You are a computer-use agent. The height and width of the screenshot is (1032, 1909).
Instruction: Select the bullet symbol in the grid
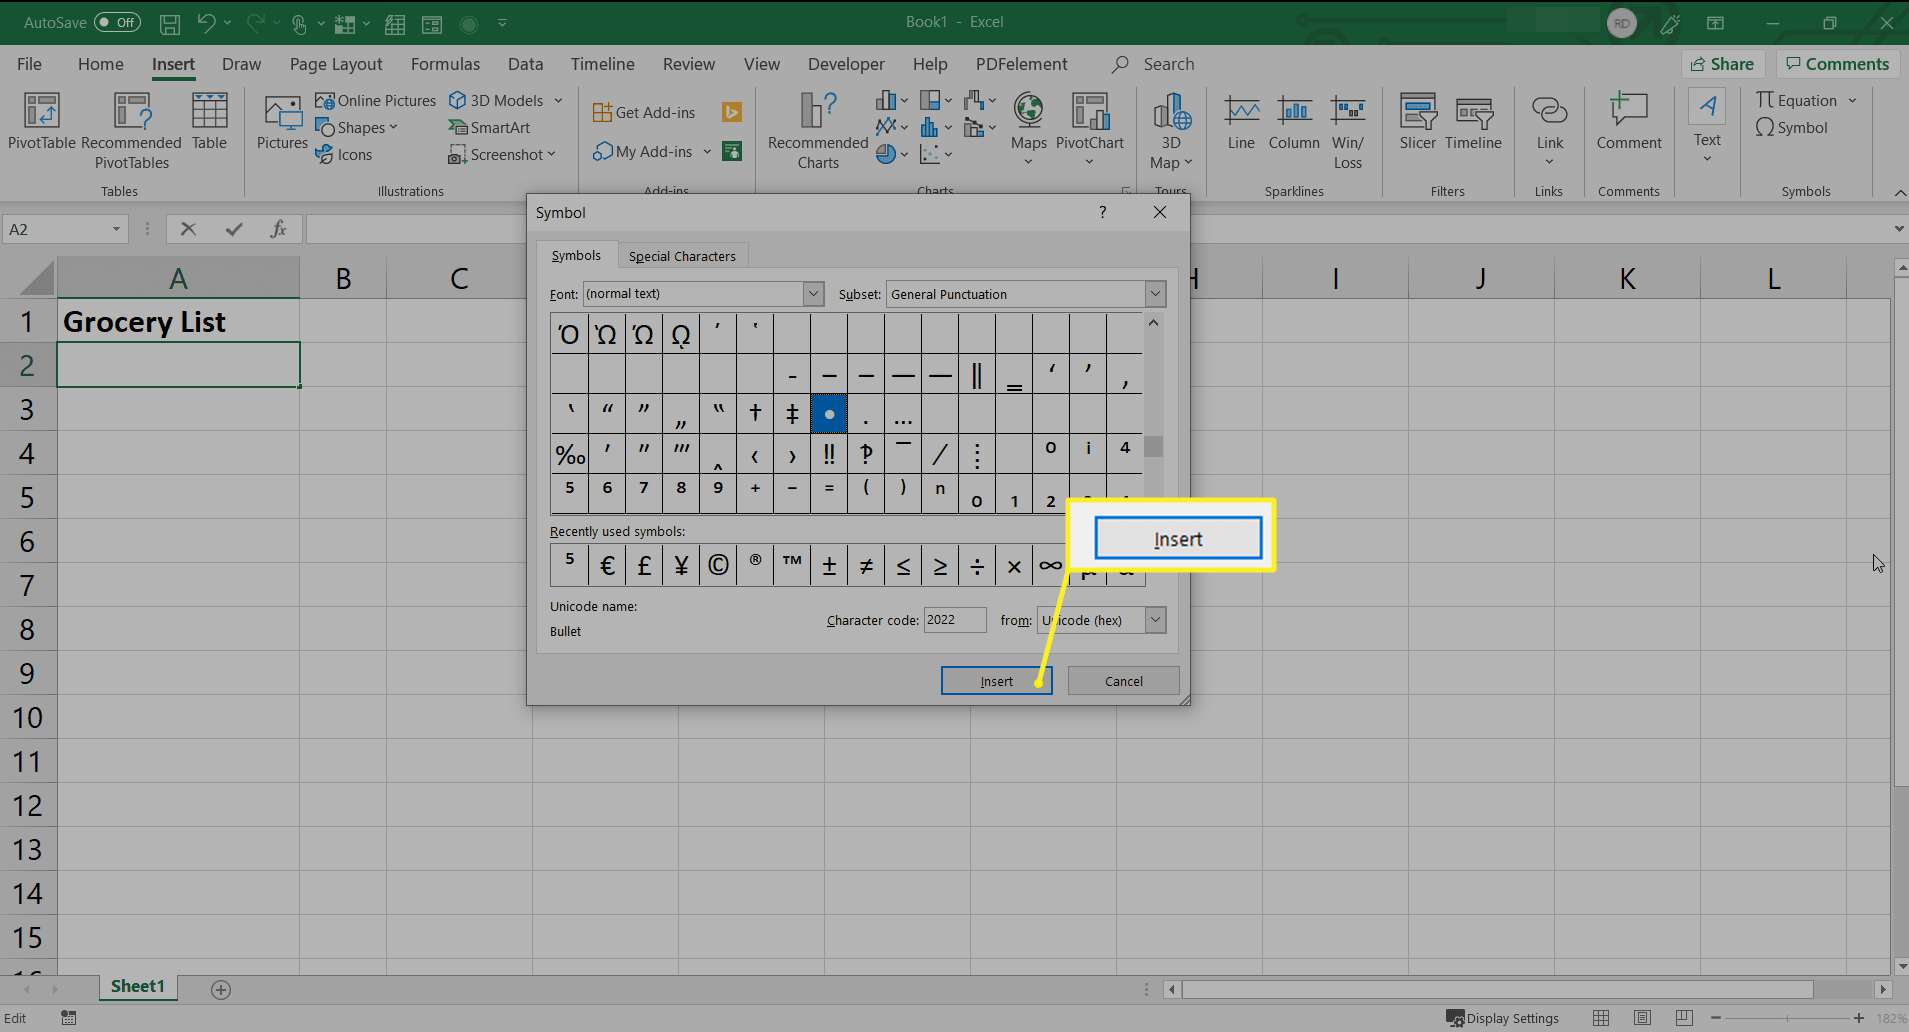click(829, 413)
